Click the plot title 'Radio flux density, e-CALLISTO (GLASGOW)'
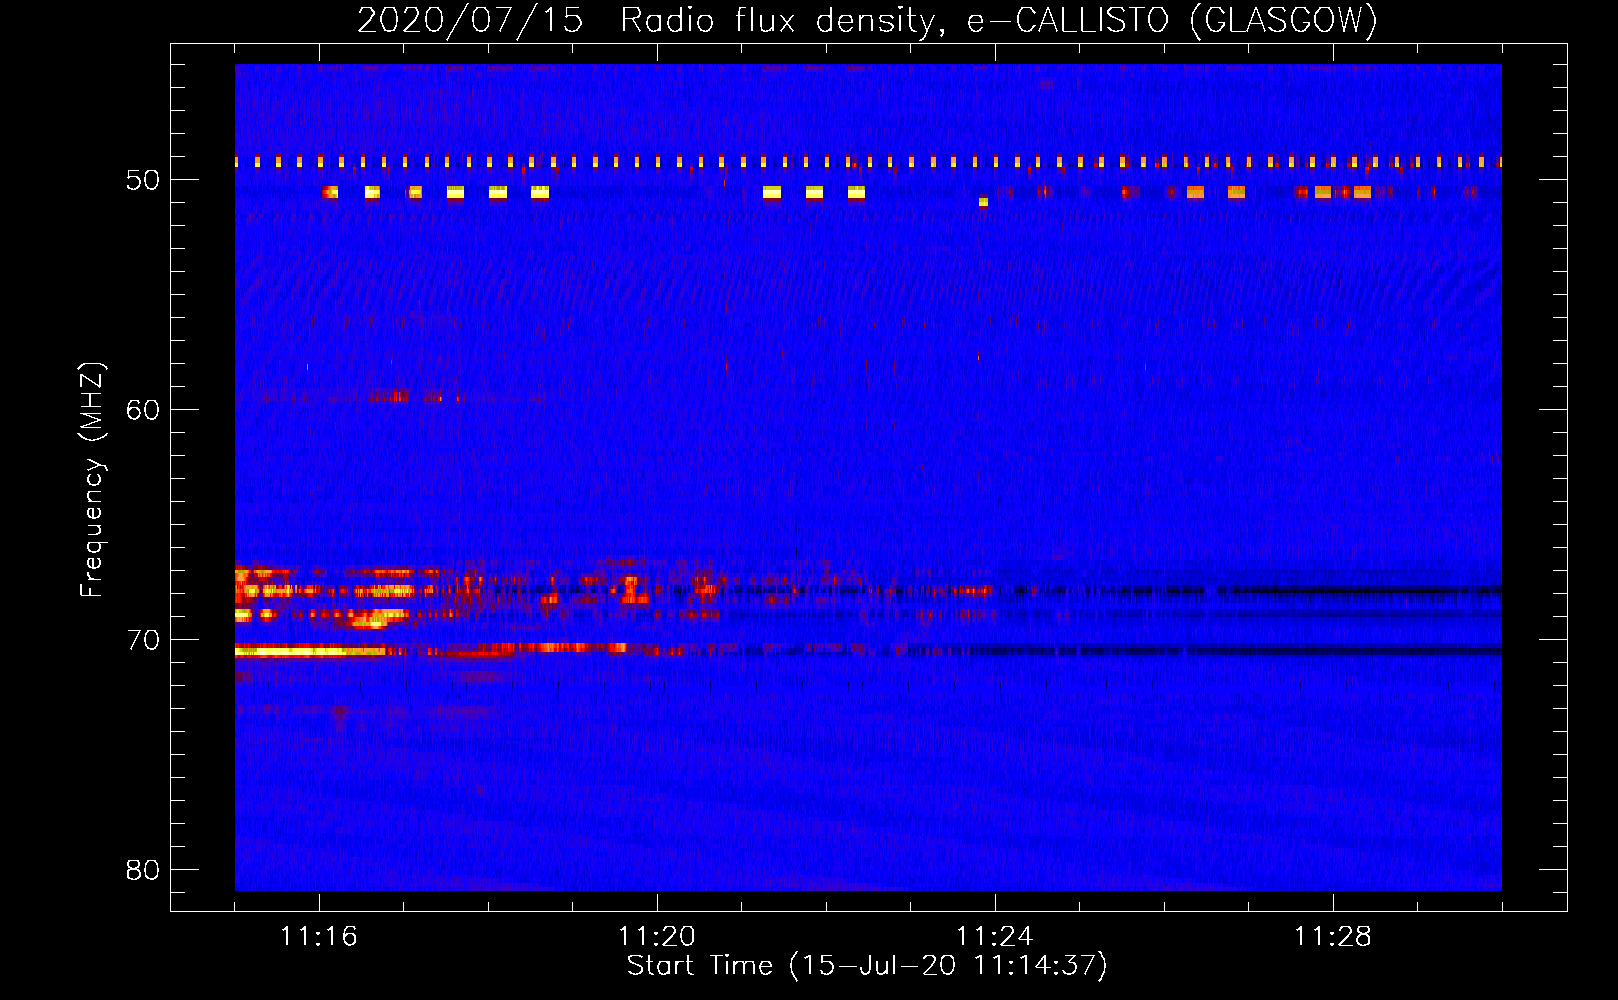Screen dimensions: 1618x1000 pos(999,20)
